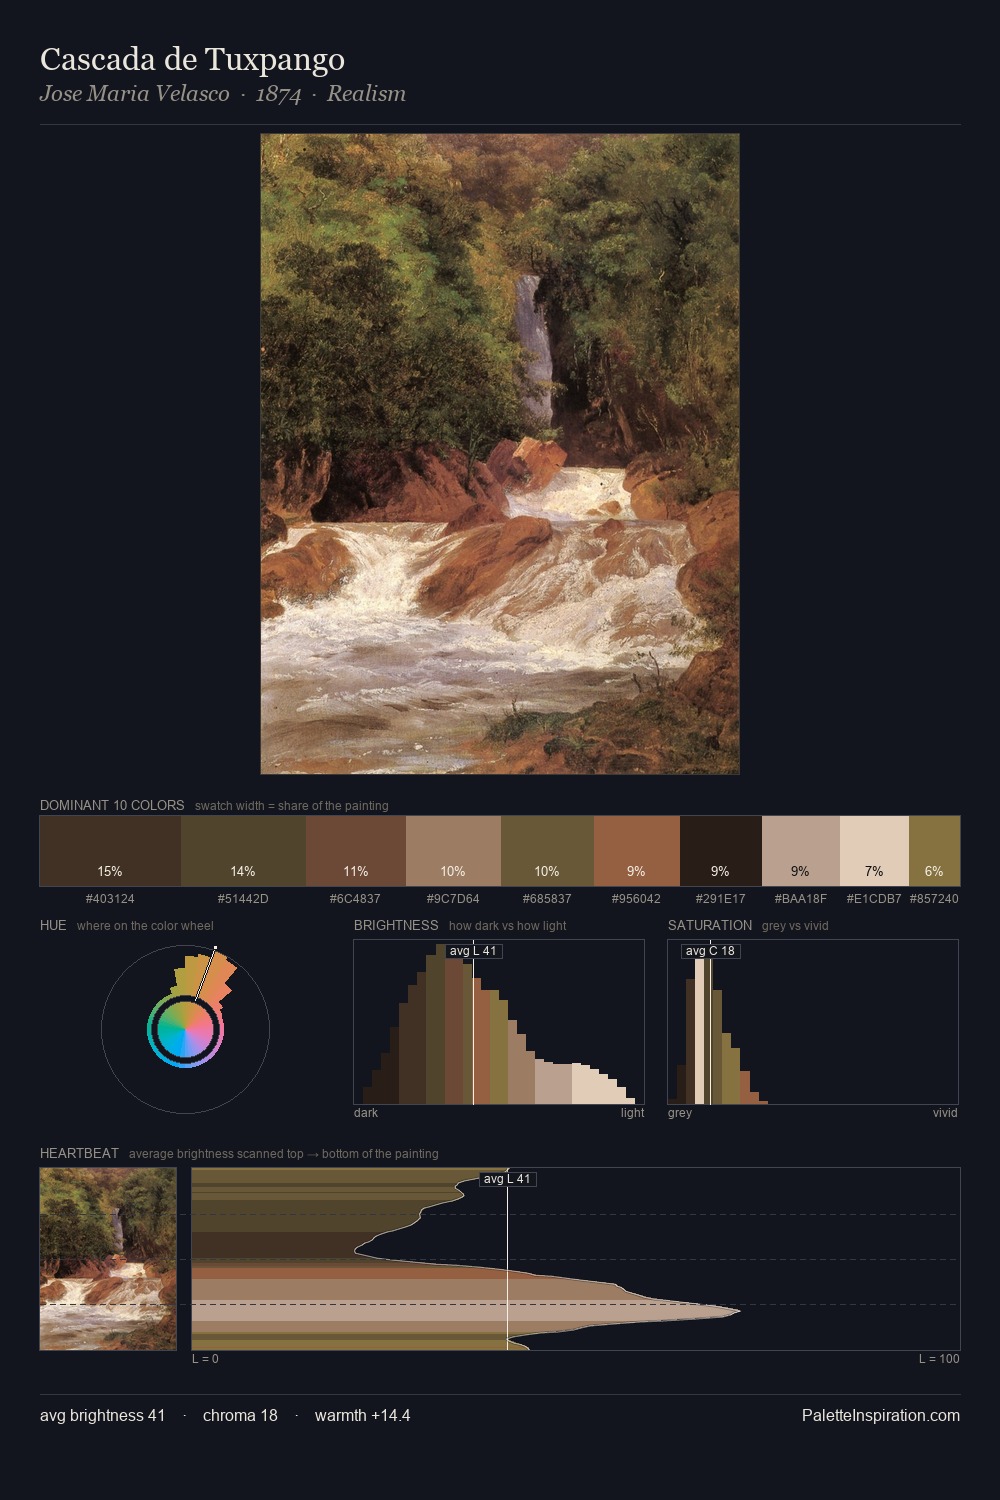Click artist name 'Jose Maria Velasco'
This screenshot has width=1000, height=1500.
134,94
